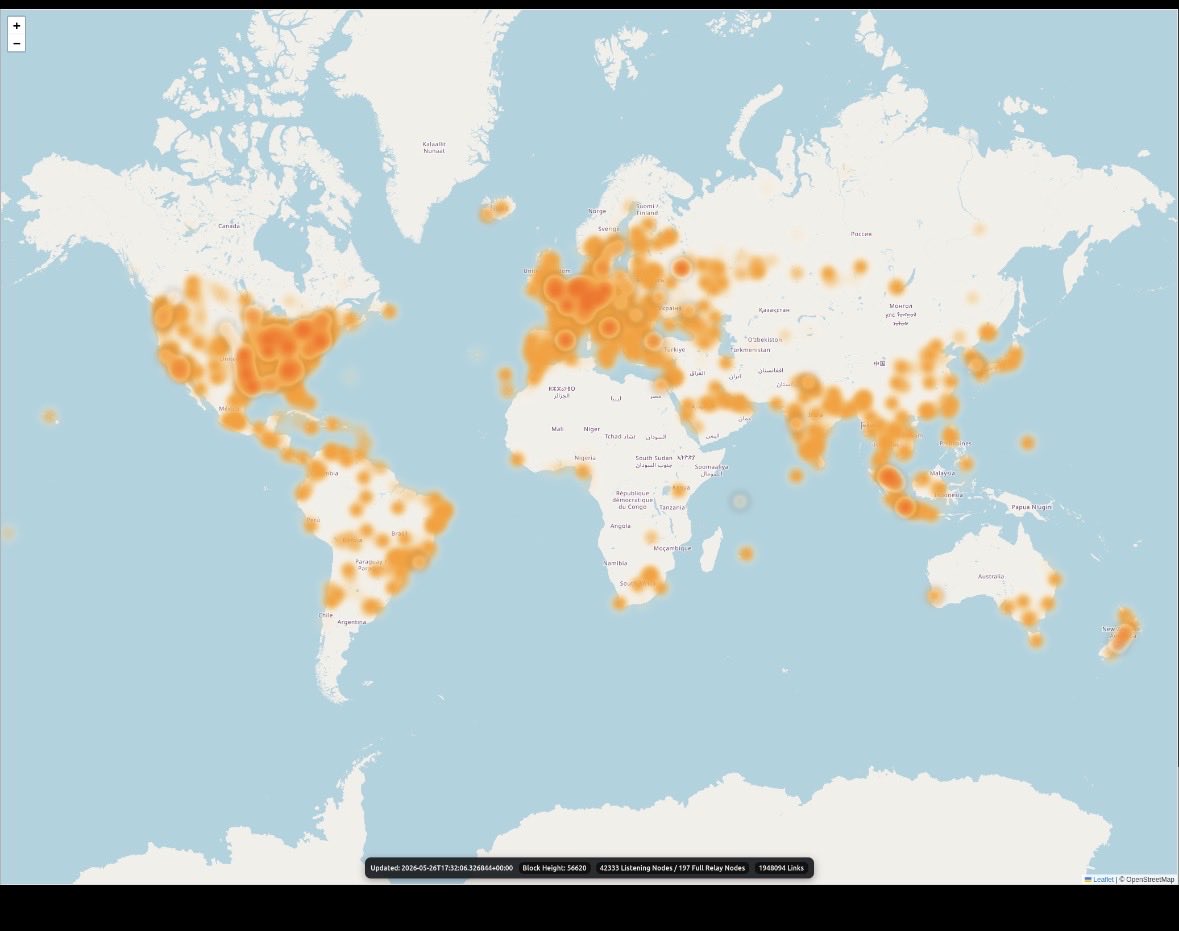This screenshot has height=931, width=1179.
Task: Click the South Sudan map label
Action: click(653, 457)
